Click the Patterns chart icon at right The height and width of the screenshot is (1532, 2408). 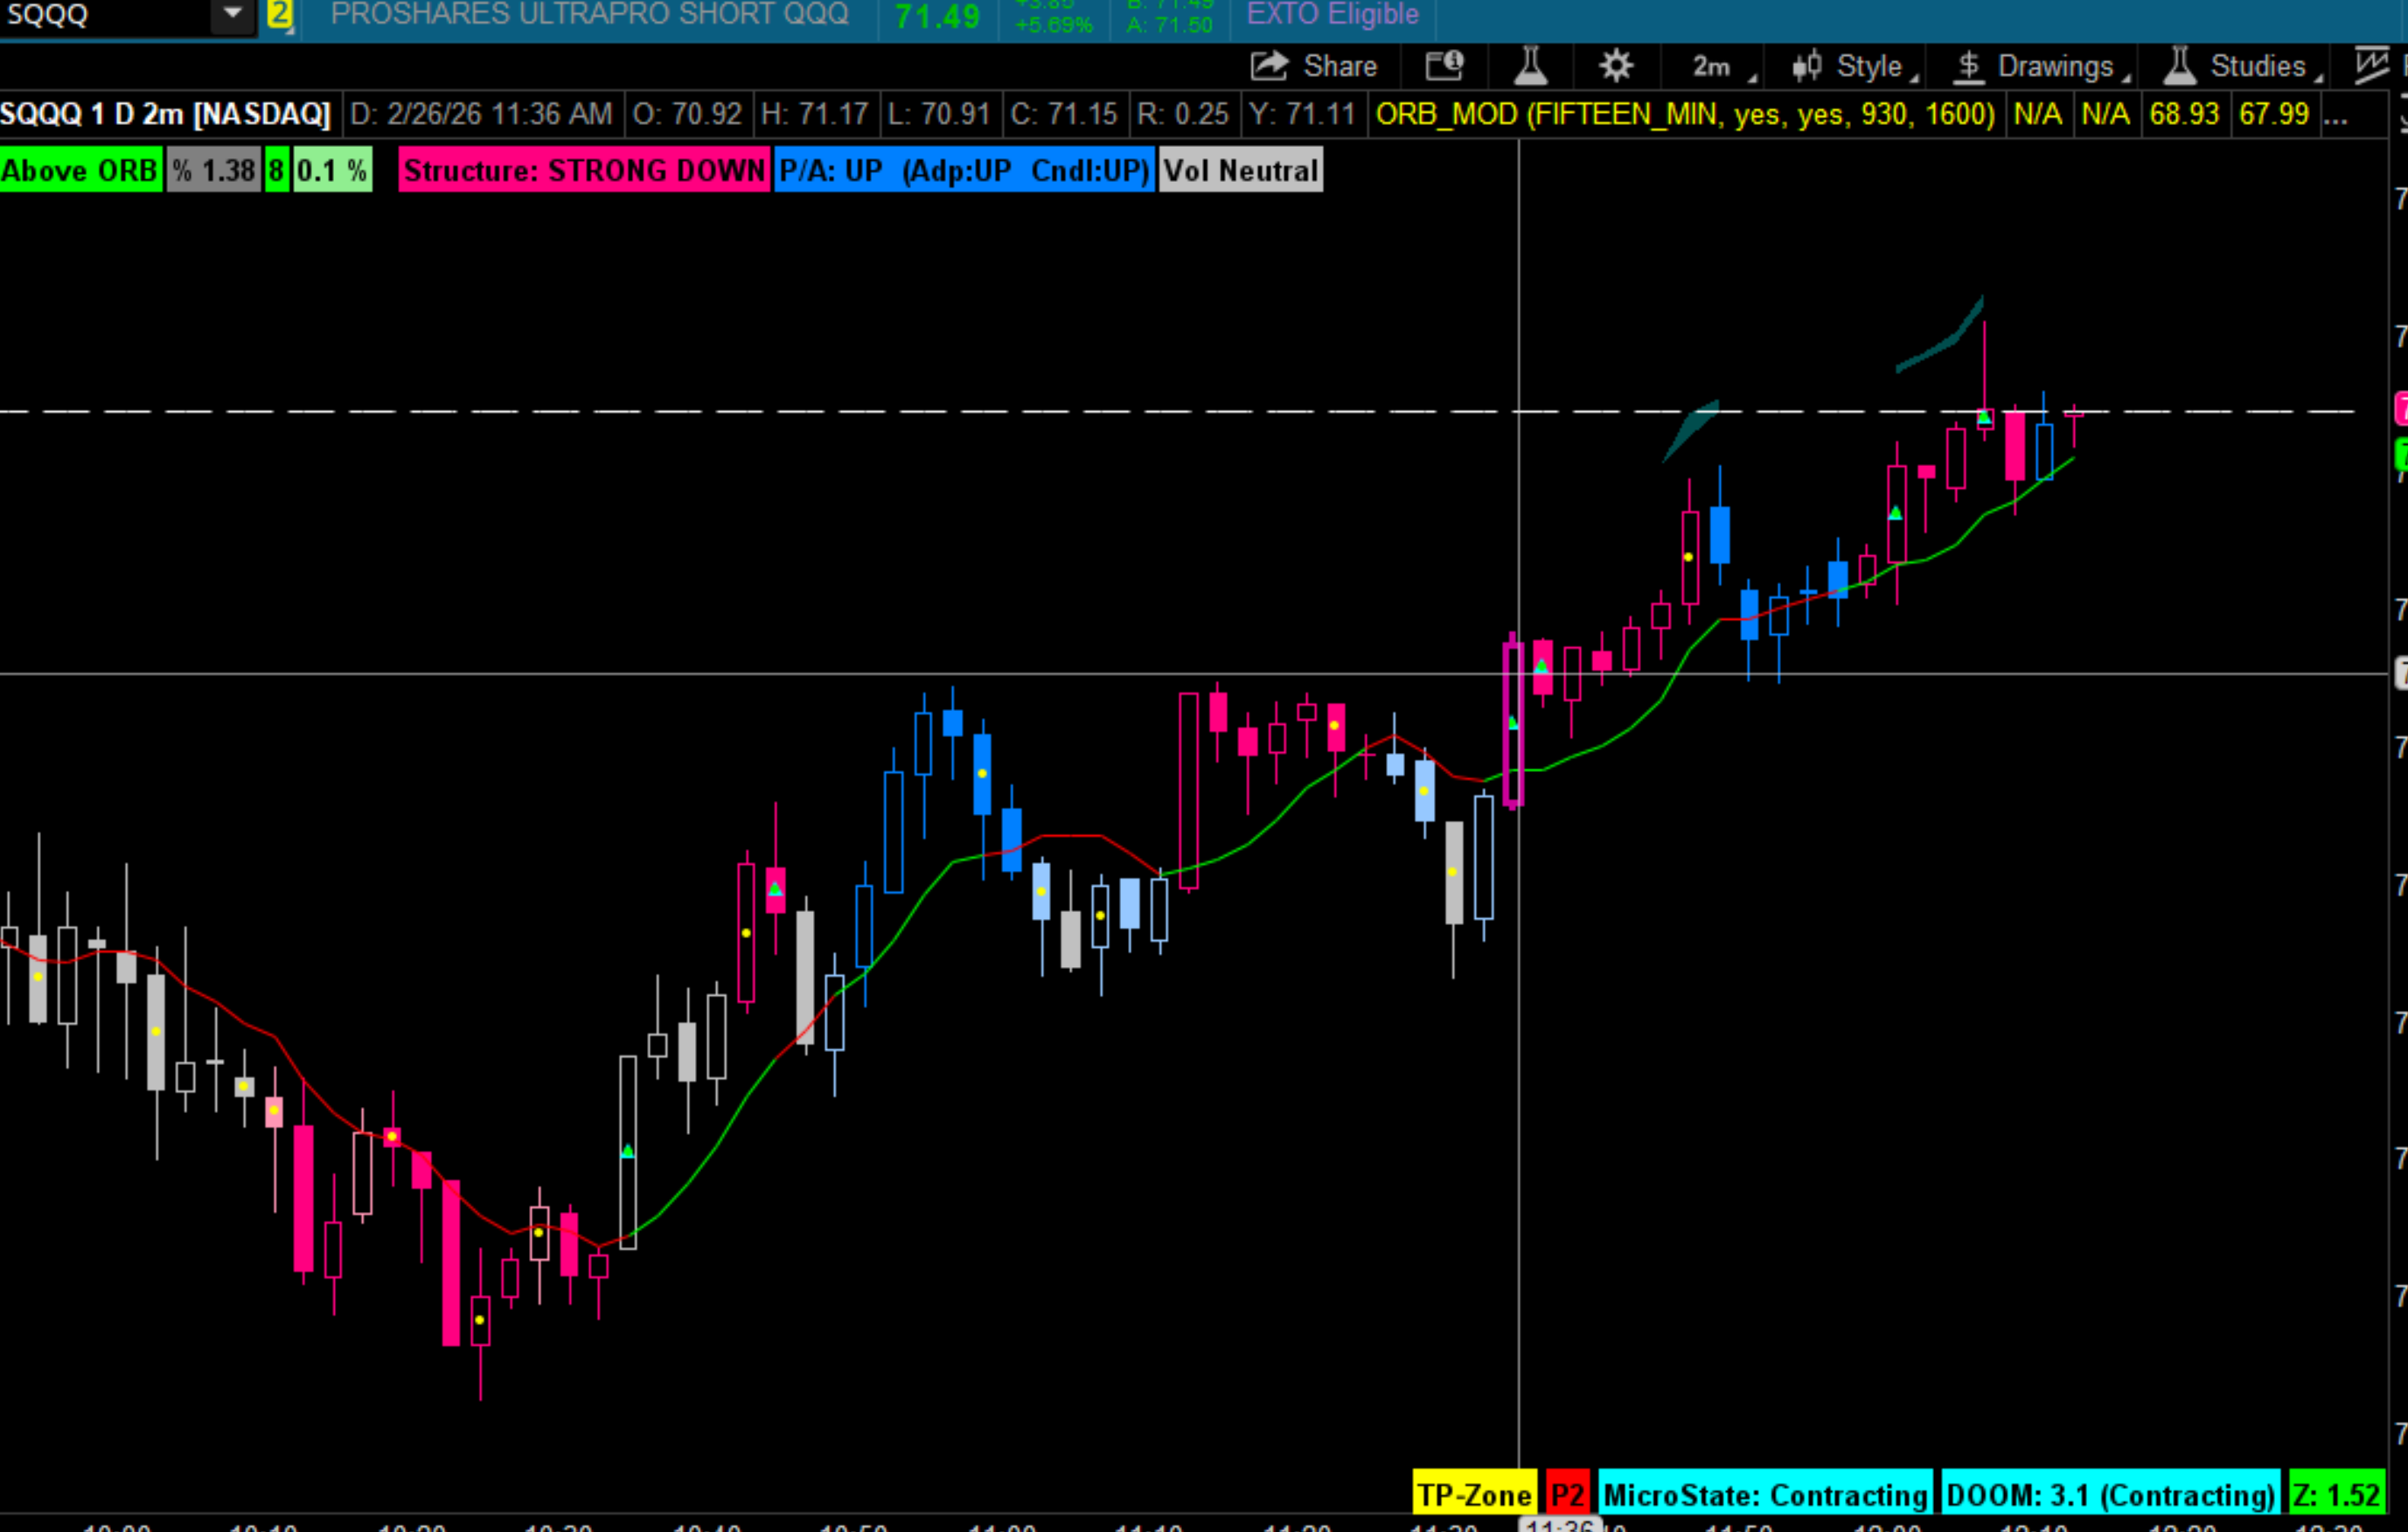(2370, 66)
